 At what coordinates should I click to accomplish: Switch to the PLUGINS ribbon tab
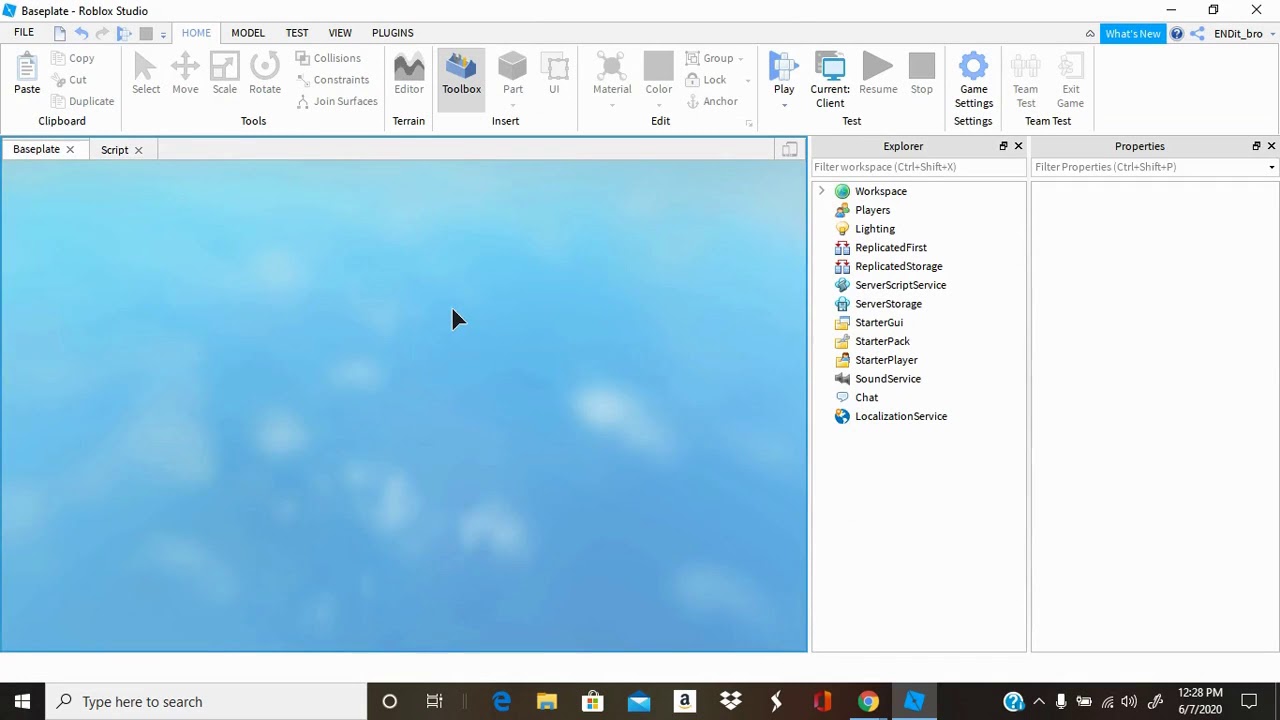(393, 33)
